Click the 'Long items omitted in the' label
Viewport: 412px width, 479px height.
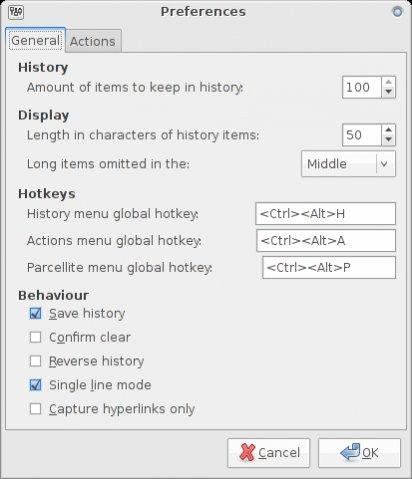(x=108, y=164)
